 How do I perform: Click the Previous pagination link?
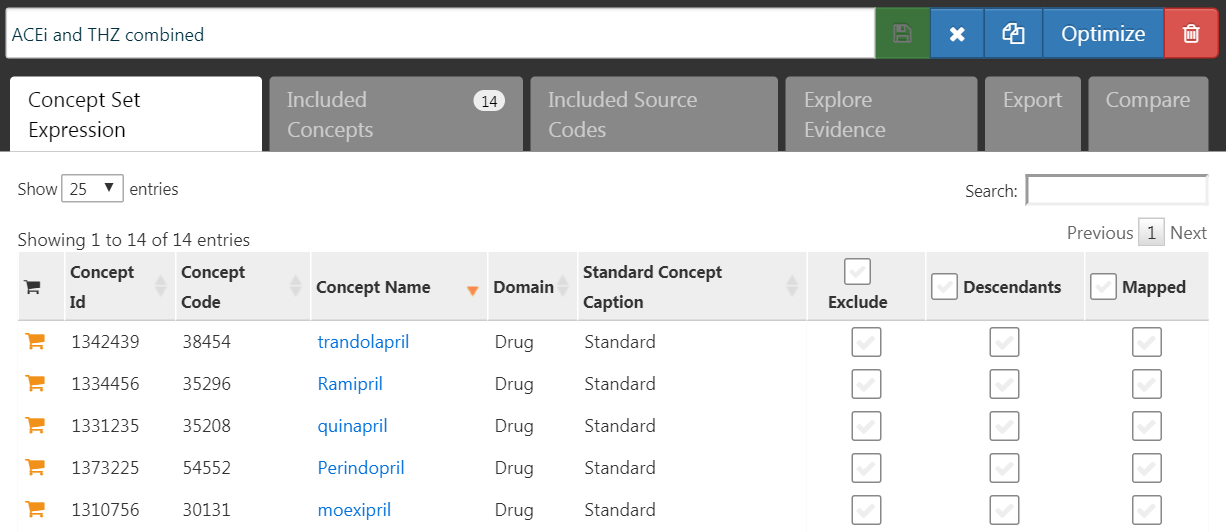(x=1100, y=233)
